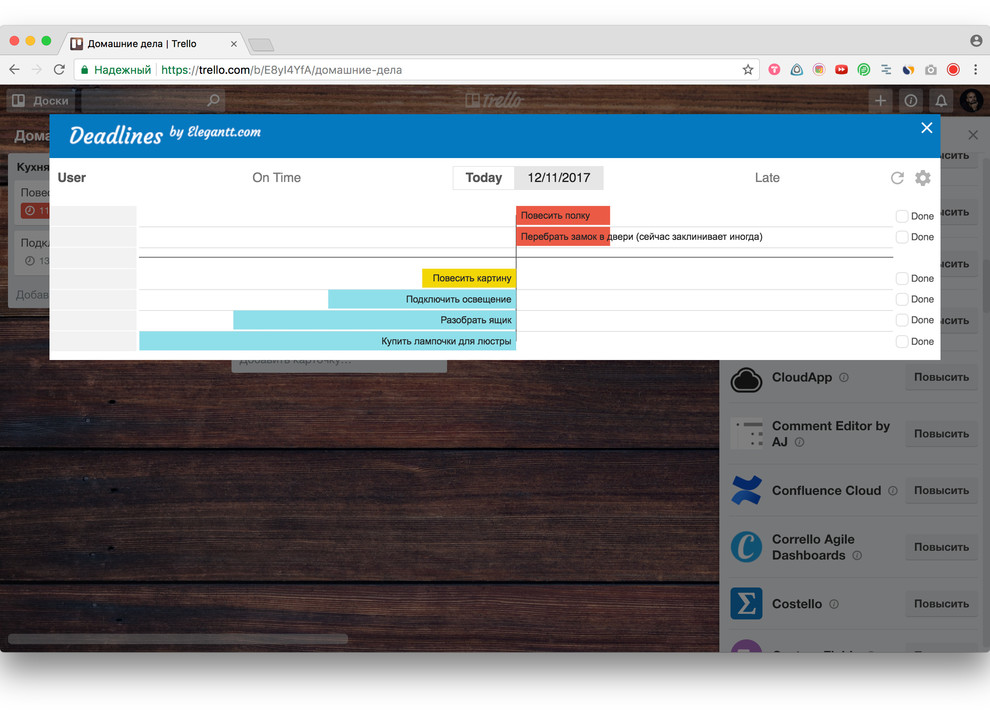The width and height of the screenshot is (990, 716).
Task: Tick Done beside 'Купить лампочки для люстры'
Action: [901, 340]
